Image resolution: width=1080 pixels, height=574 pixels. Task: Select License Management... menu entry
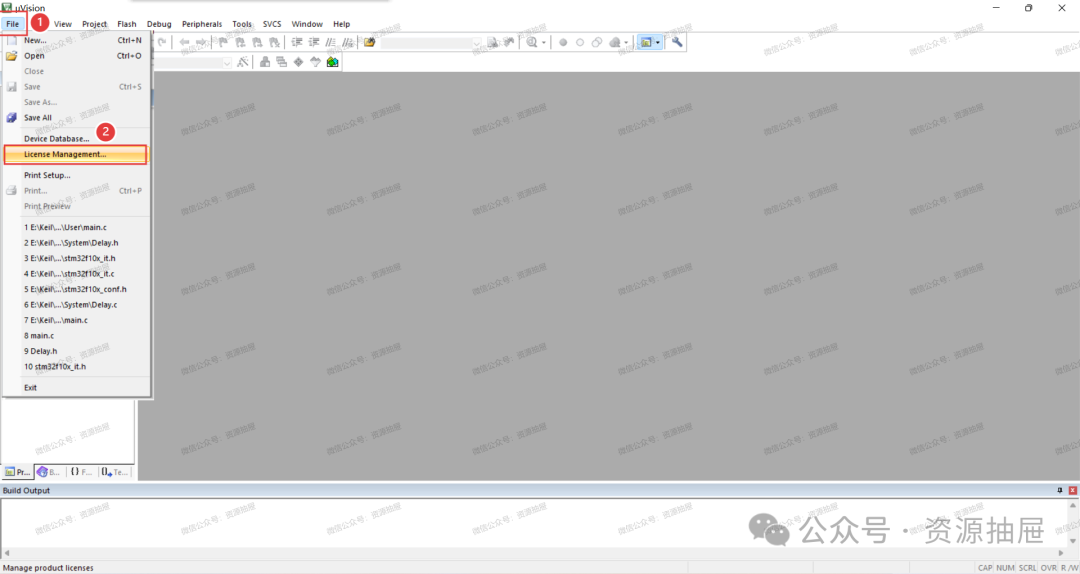pyautogui.click(x=76, y=154)
